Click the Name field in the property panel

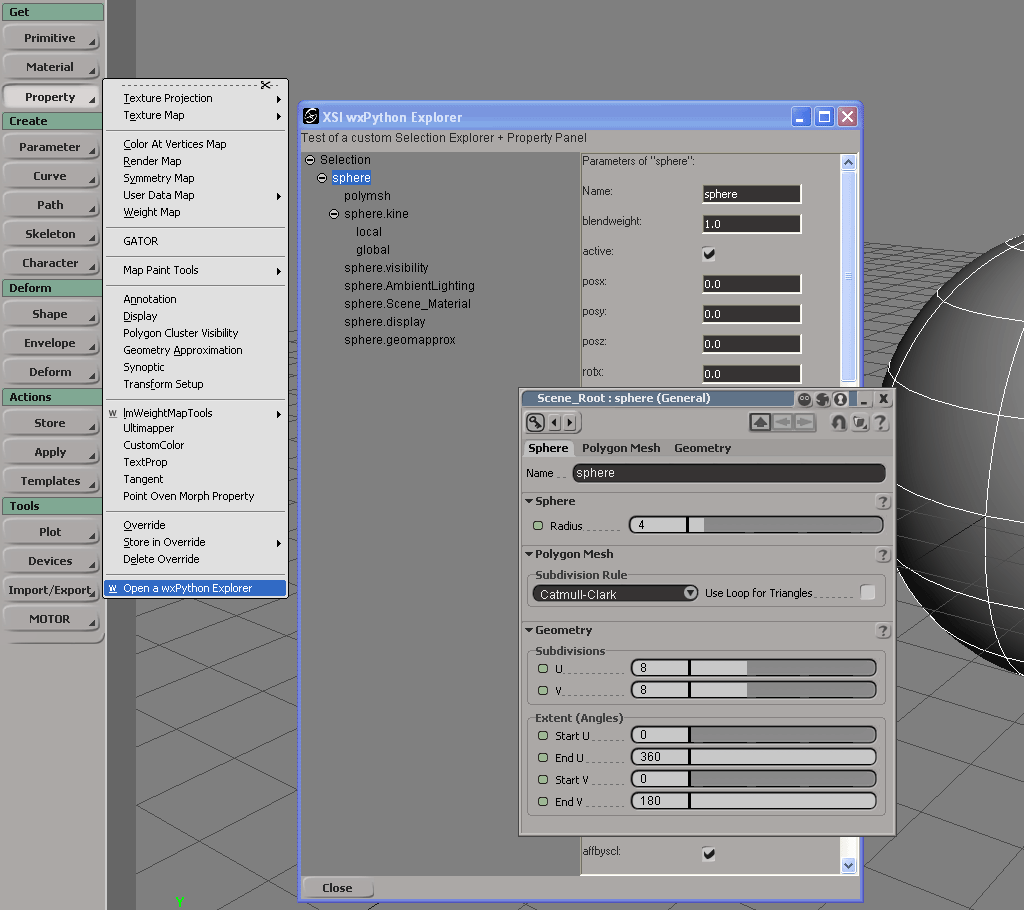(x=729, y=473)
